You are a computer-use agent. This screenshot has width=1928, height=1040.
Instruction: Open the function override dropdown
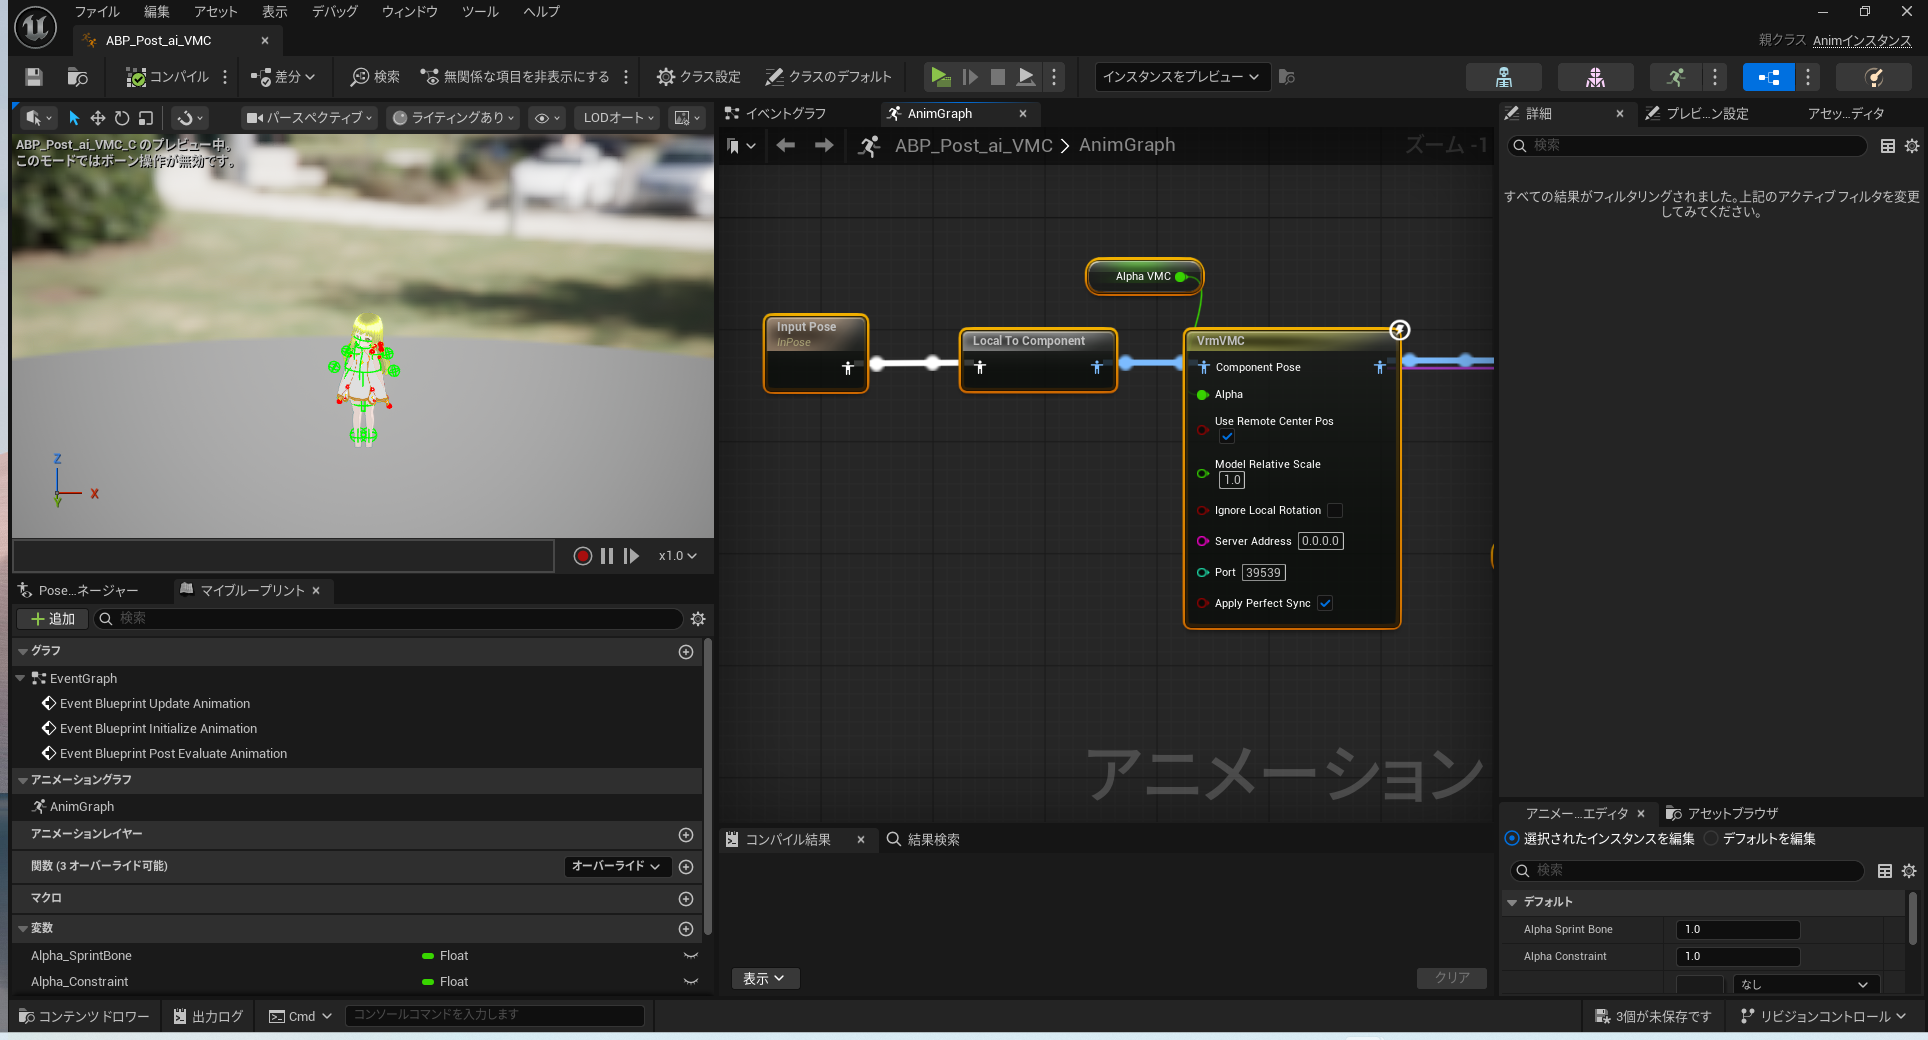pos(616,866)
